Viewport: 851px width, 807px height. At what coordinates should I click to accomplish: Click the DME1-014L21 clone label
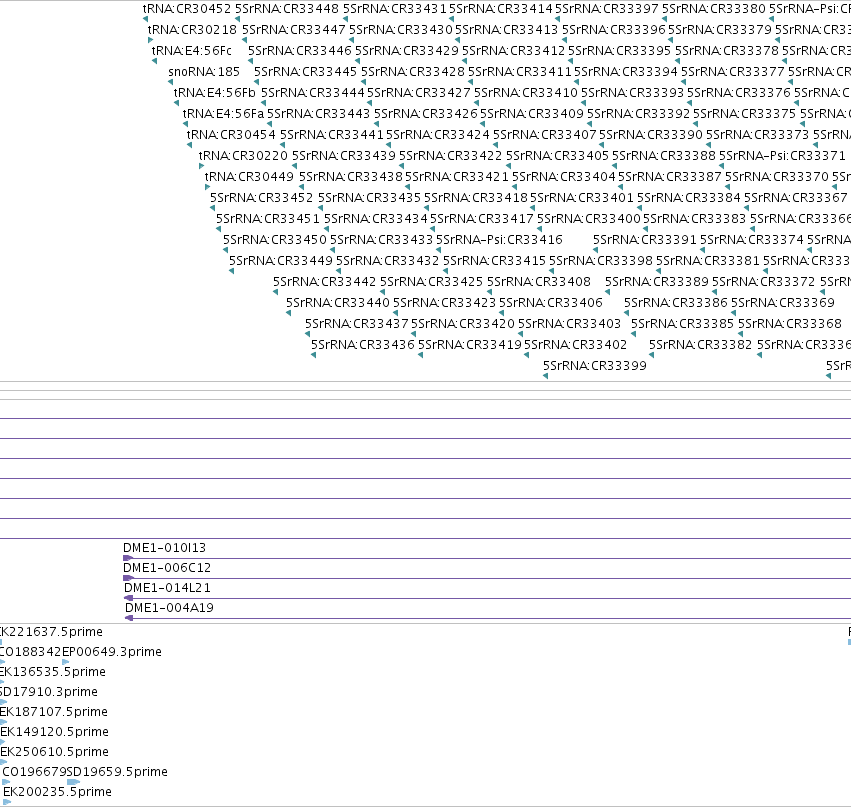[167, 588]
